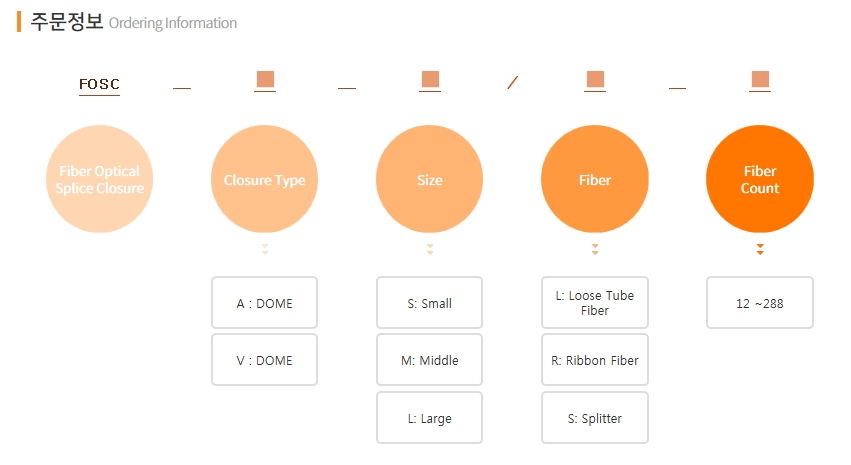Choose the L: Large size box
851x465 pixels.
click(430, 418)
